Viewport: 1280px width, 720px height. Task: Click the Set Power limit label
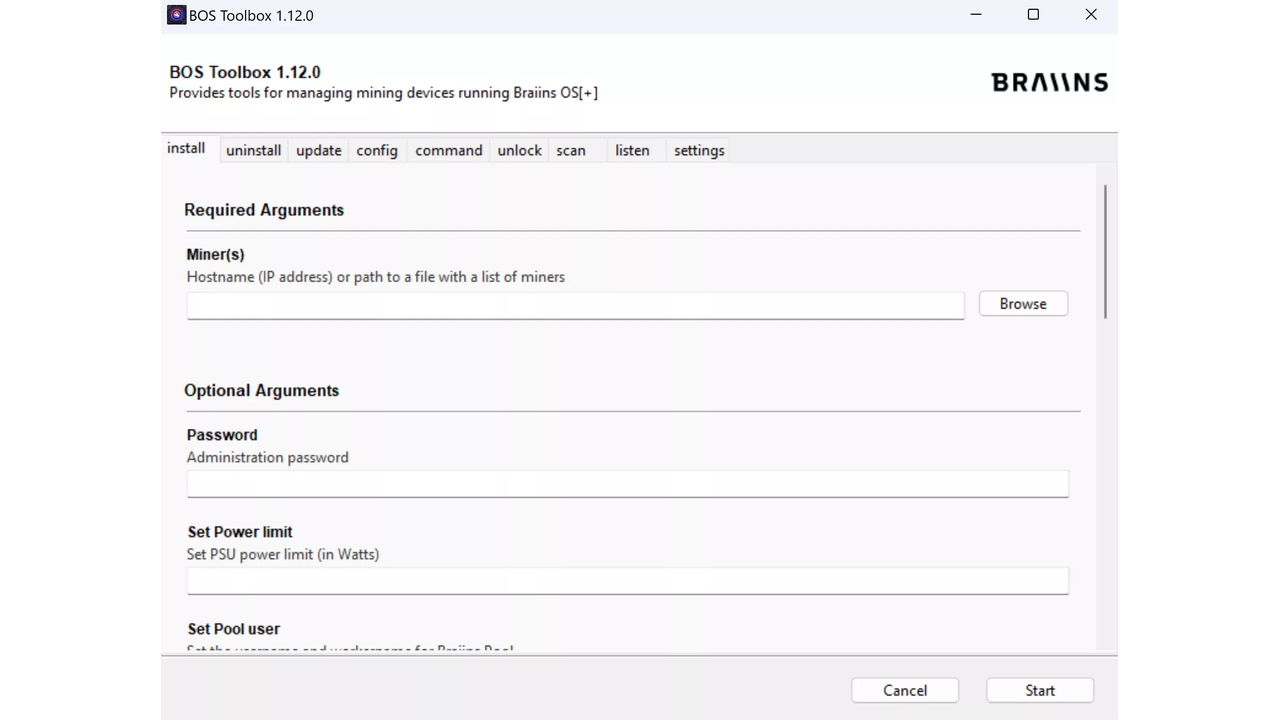tap(240, 532)
